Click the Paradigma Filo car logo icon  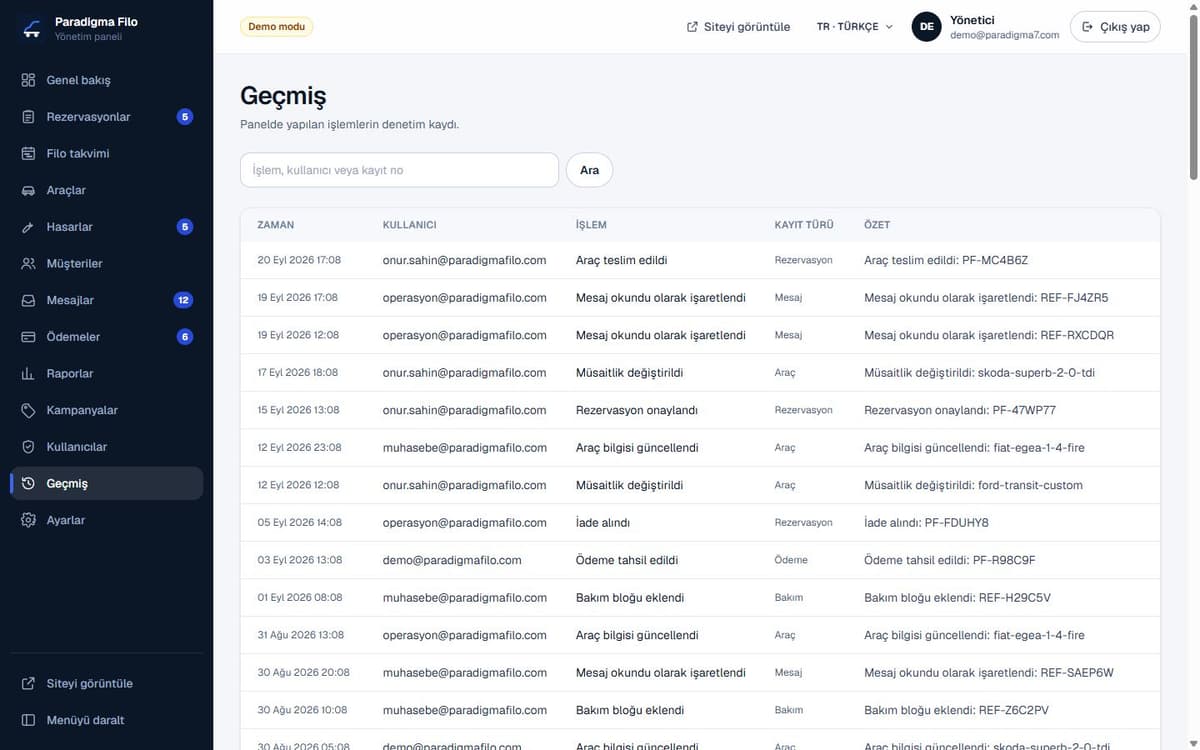(x=32, y=28)
